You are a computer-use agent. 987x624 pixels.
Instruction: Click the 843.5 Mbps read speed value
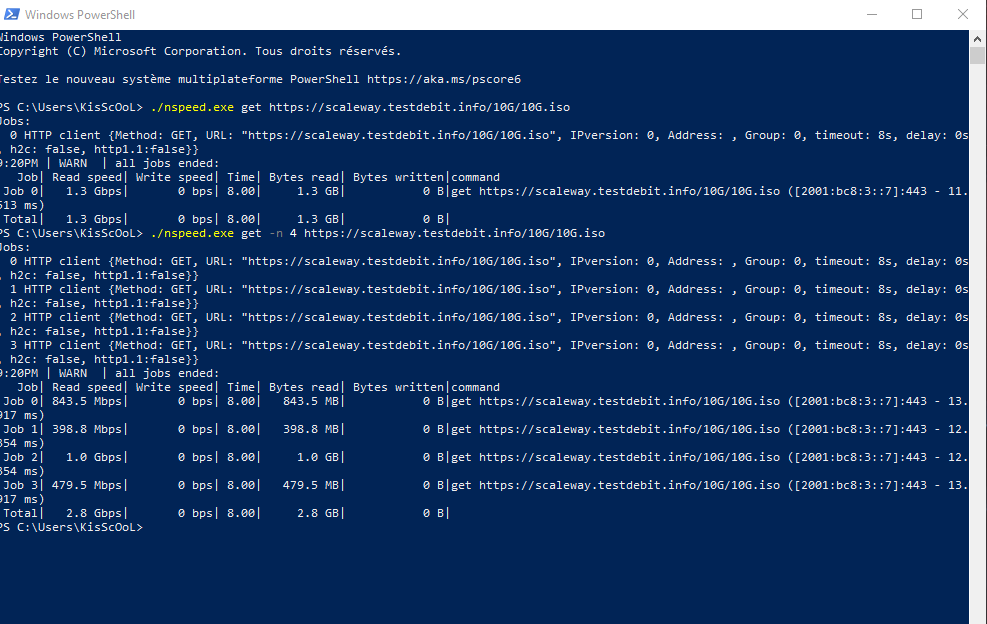tap(87, 401)
